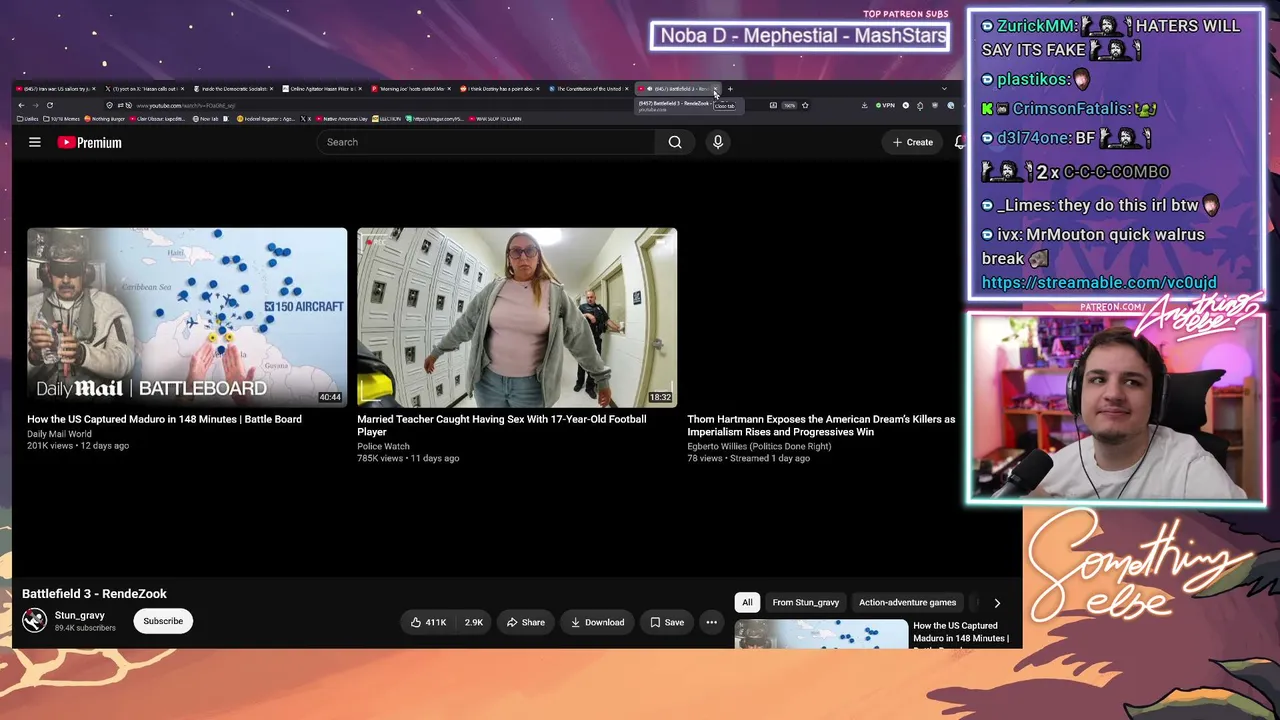1280x720 pixels.
Task: Click the browser address bar URL
Action: [x=186, y=105]
